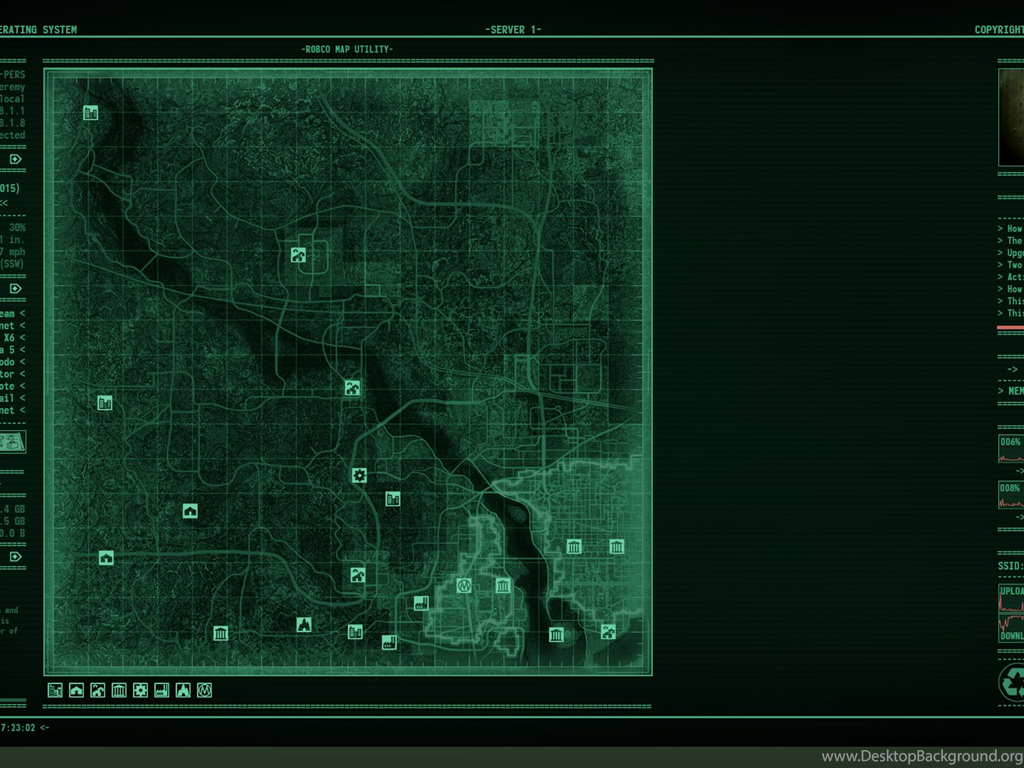This screenshot has width=1024, height=768.
Task: Click the topmost arrow button in the left panel
Action: point(16,159)
